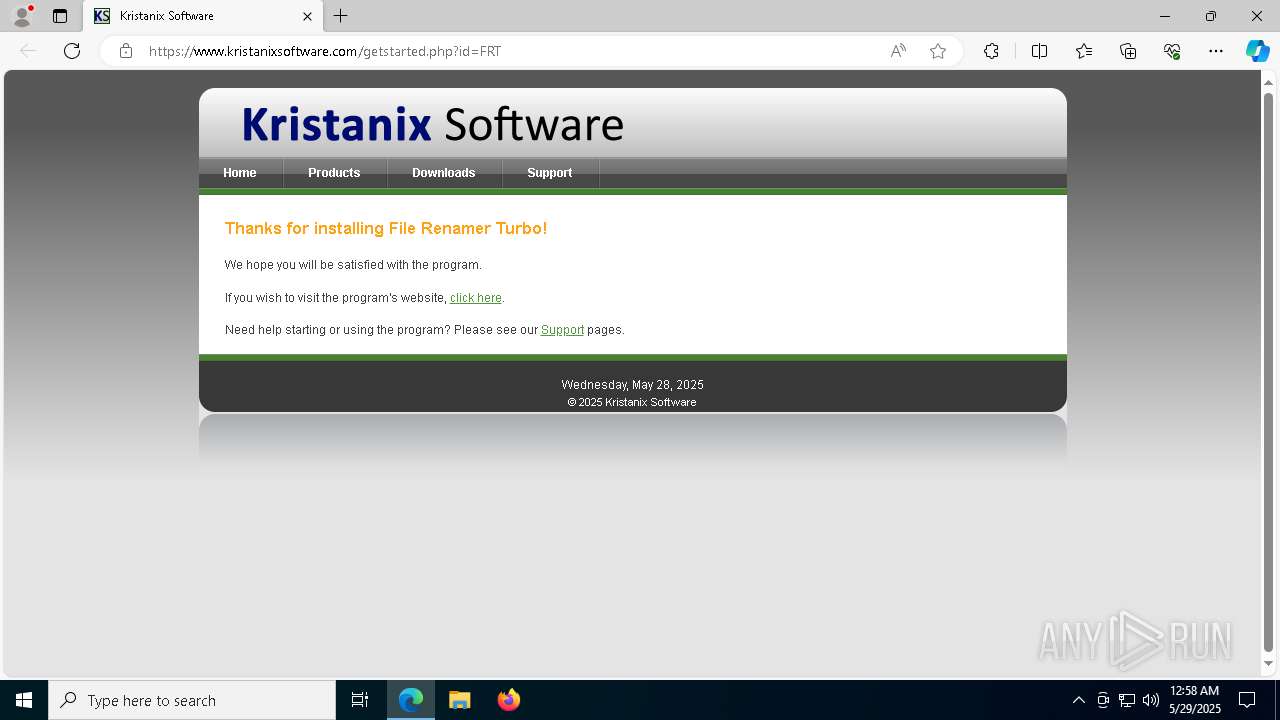Viewport: 1280px width, 720px height.
Task: Minimize the Edge browser window
Action: tap(1165, 16)
